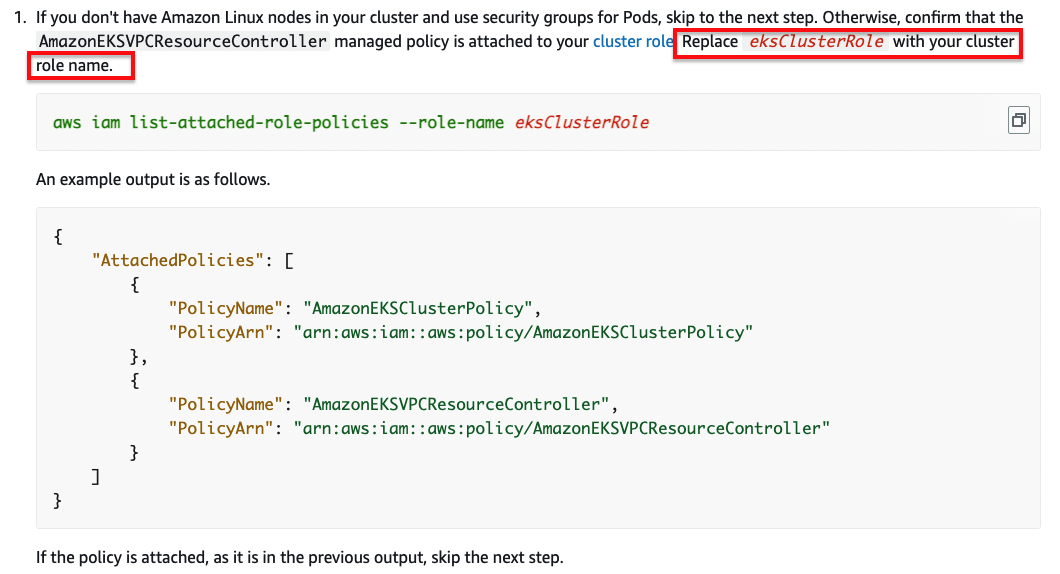Viewport: 1060px width, 574px height.
Task: Click the AmazonEKSVPCResourceController ARN string
Action: [561, 428]
